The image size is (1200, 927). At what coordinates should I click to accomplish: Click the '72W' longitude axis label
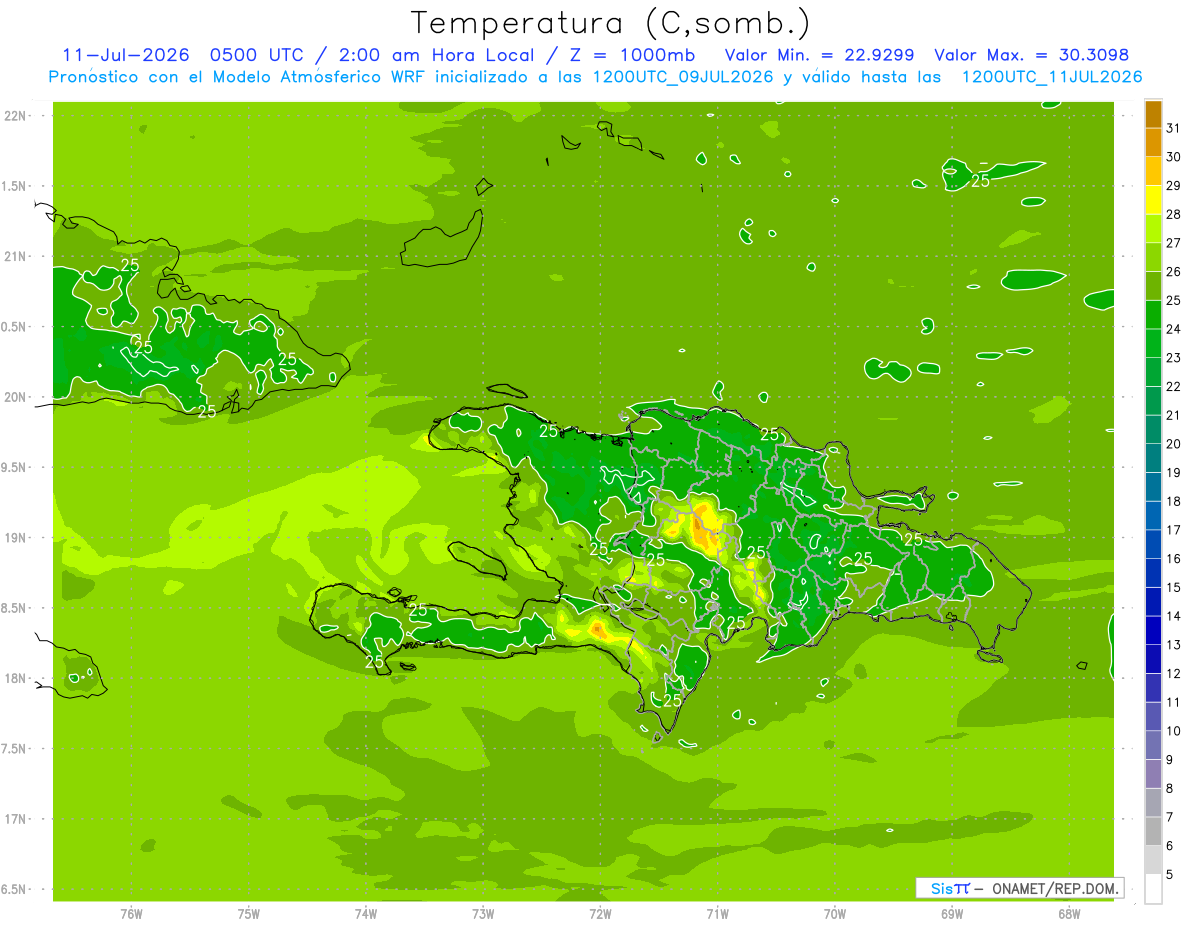600,914
